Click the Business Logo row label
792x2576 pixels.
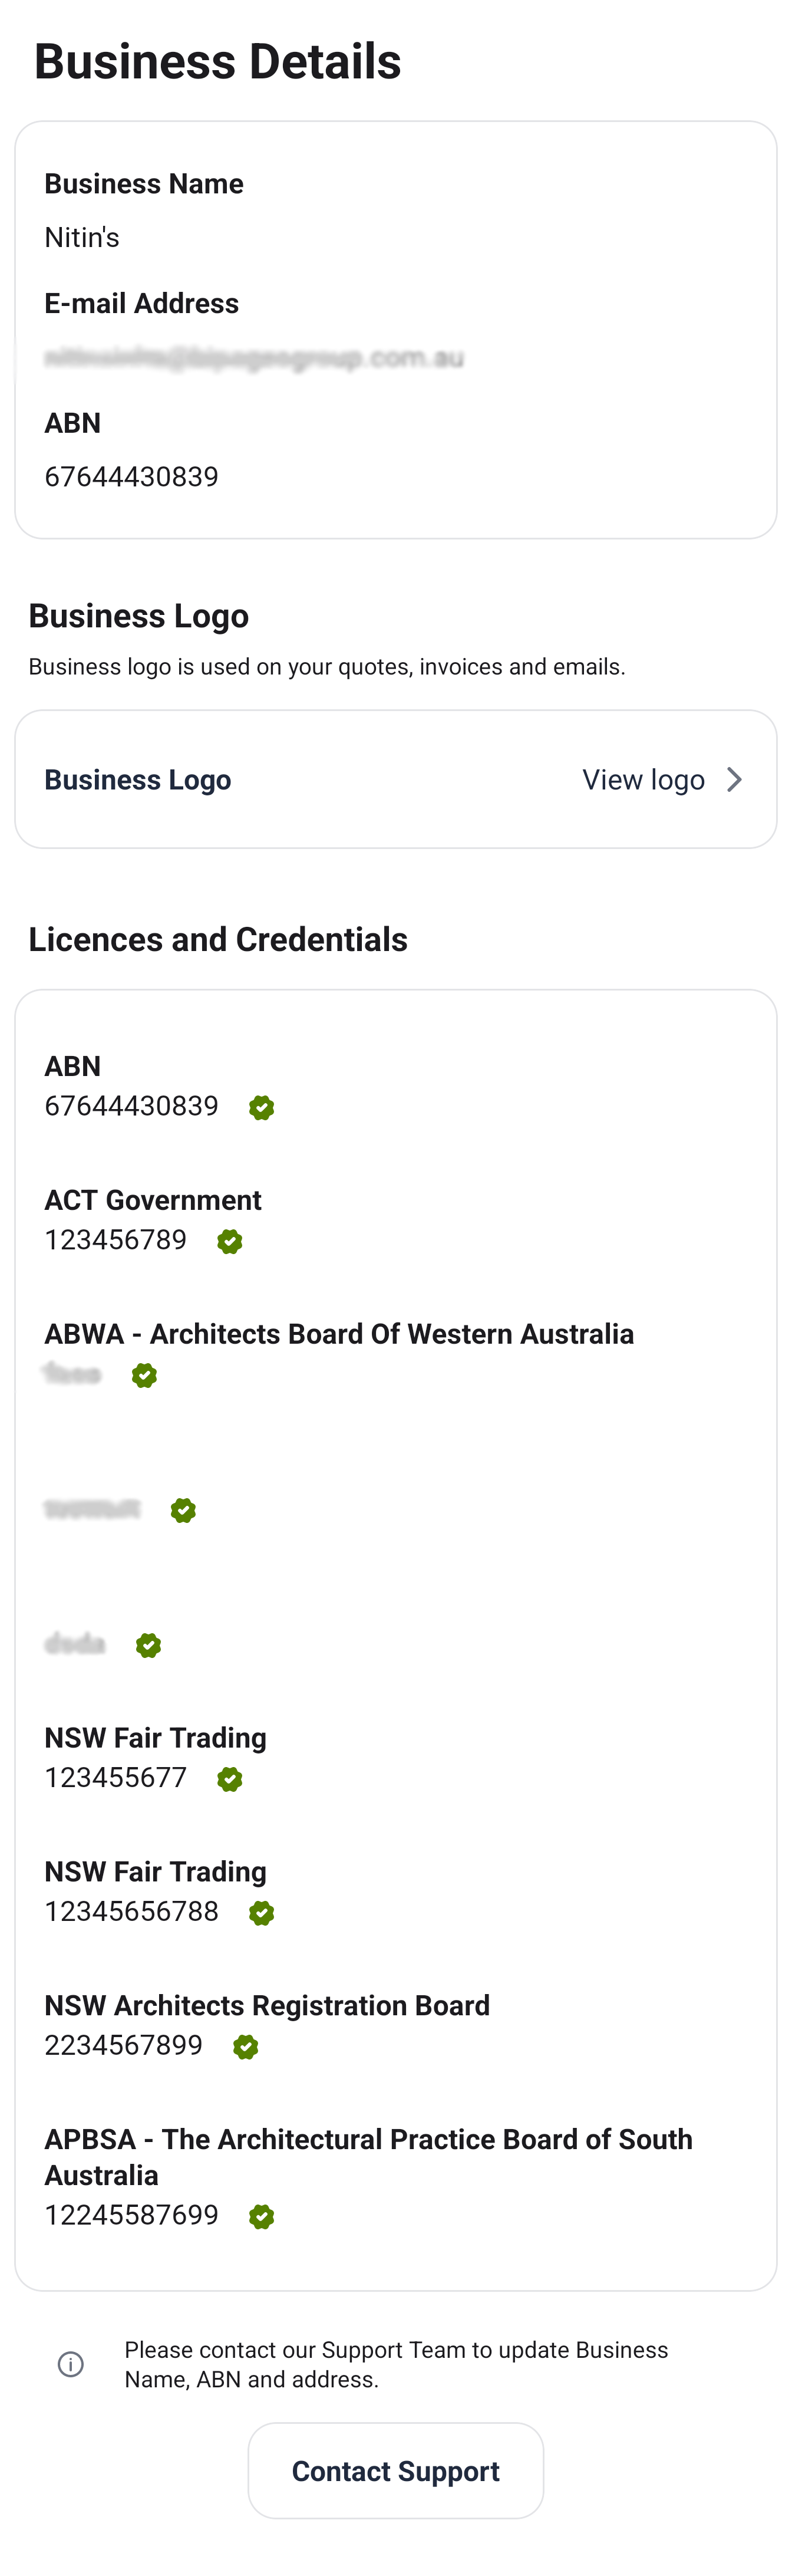click(x=138, y=780)
